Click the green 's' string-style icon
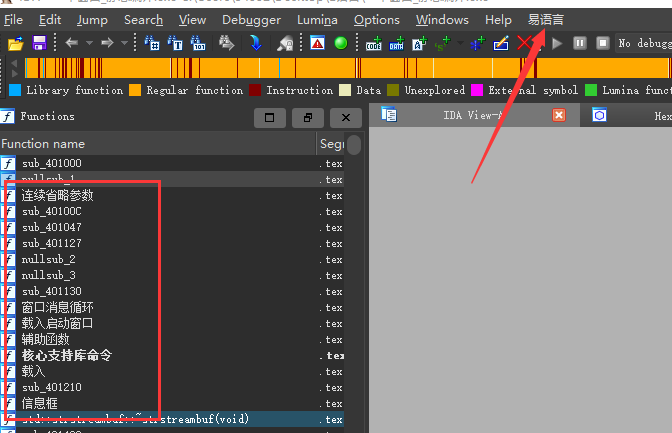 point(442,43)
